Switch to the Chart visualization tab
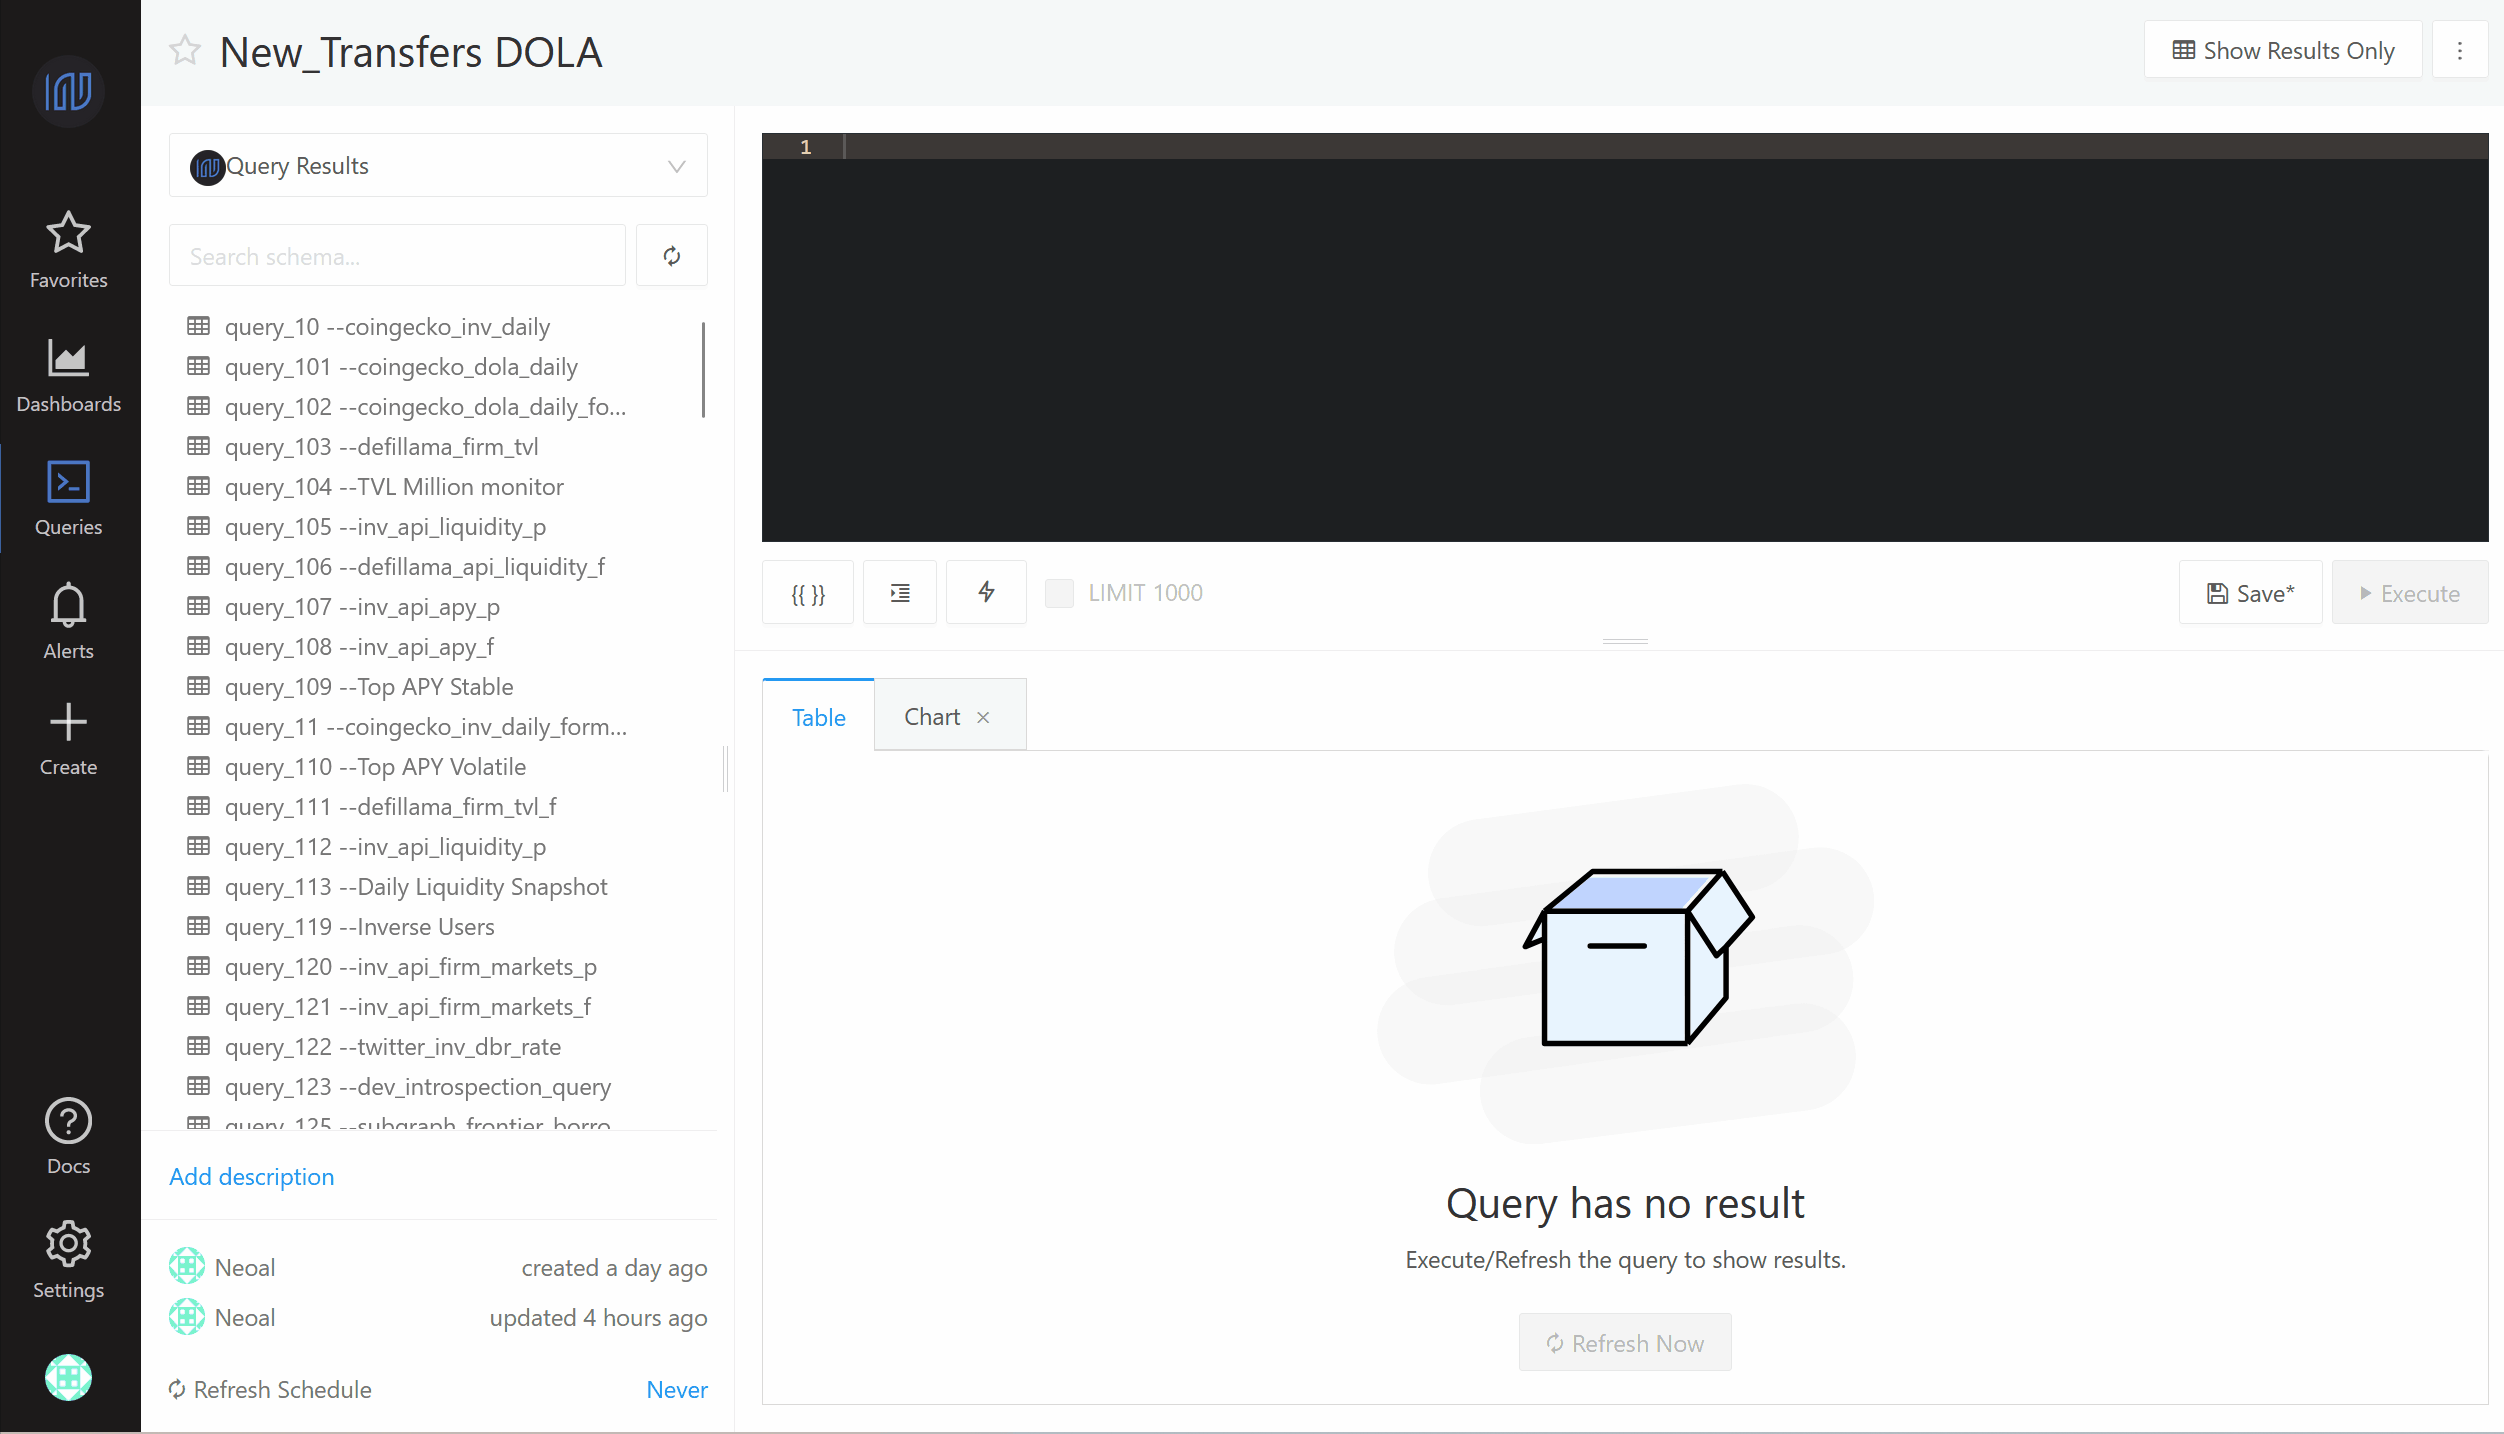This screenshot has width=2504, height=1434. 931,717
